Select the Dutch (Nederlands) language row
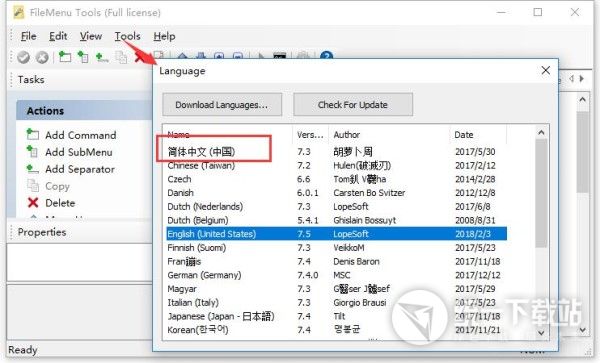The width and height of the screenshot is (600, 363). coord(336,207)
